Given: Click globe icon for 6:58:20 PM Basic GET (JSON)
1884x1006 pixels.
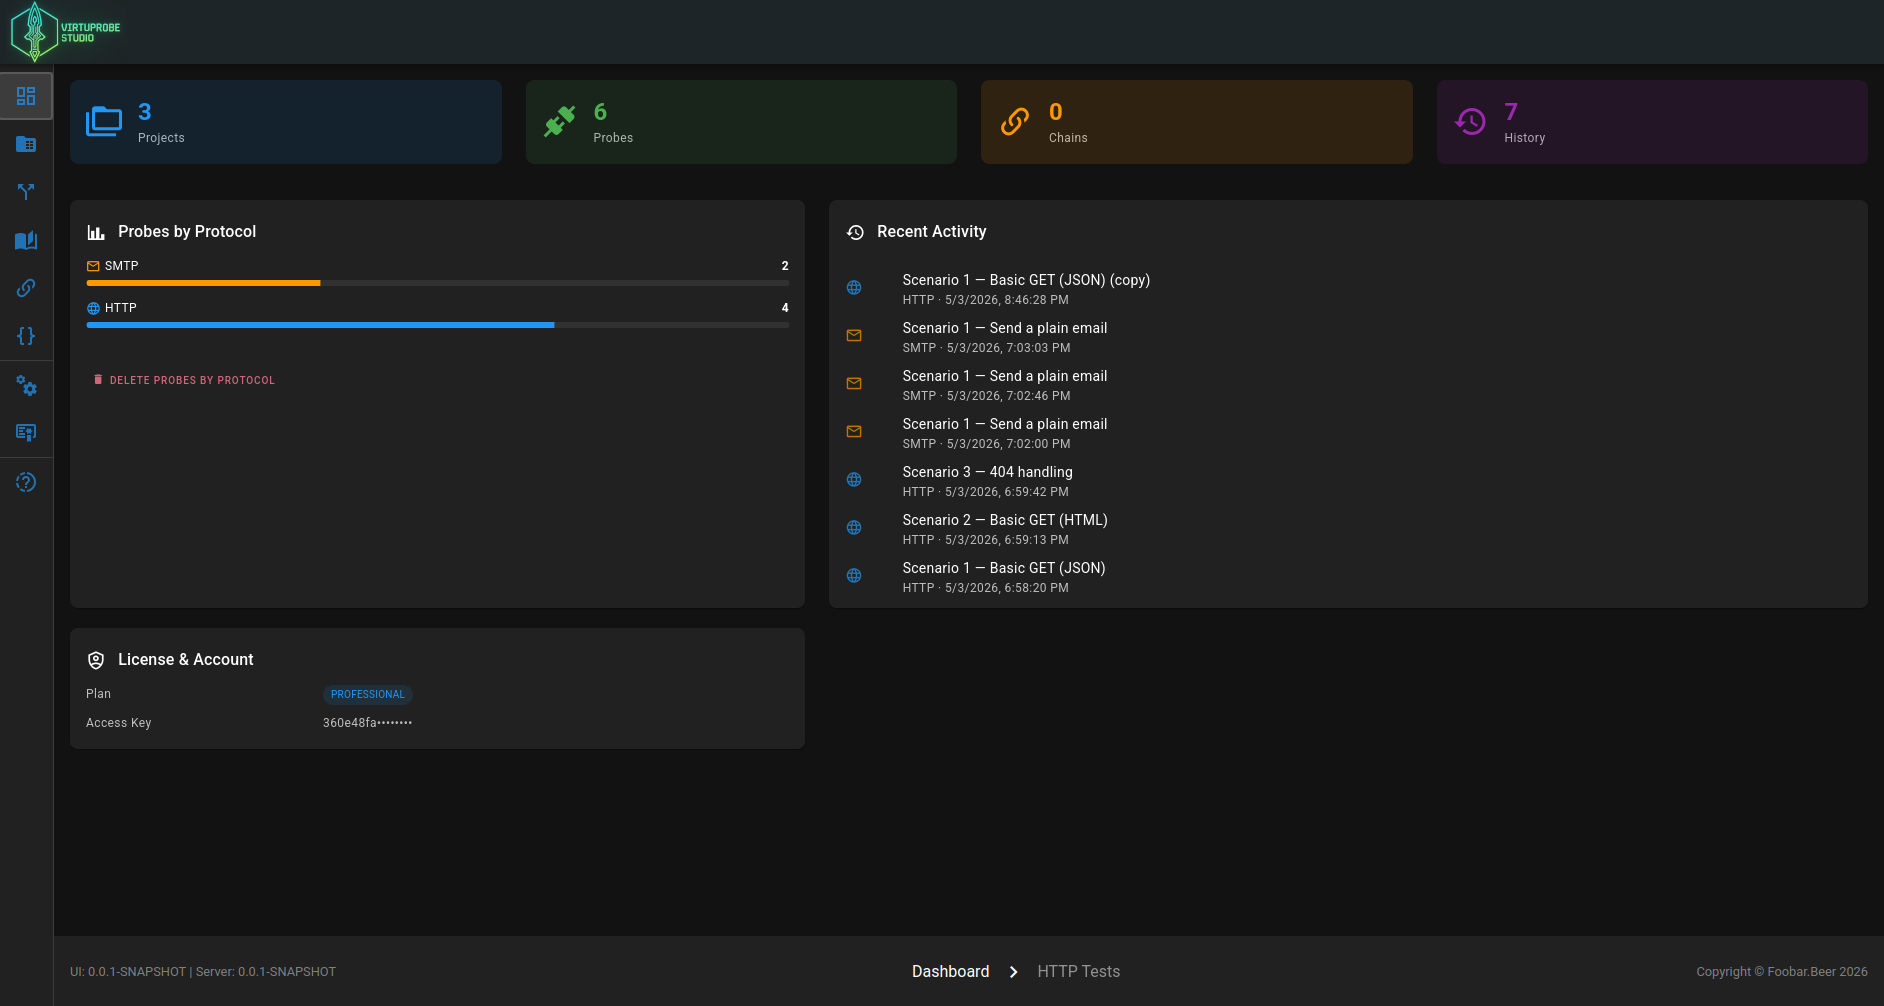Looking at the screenshot, I should (x=854, y=576).
